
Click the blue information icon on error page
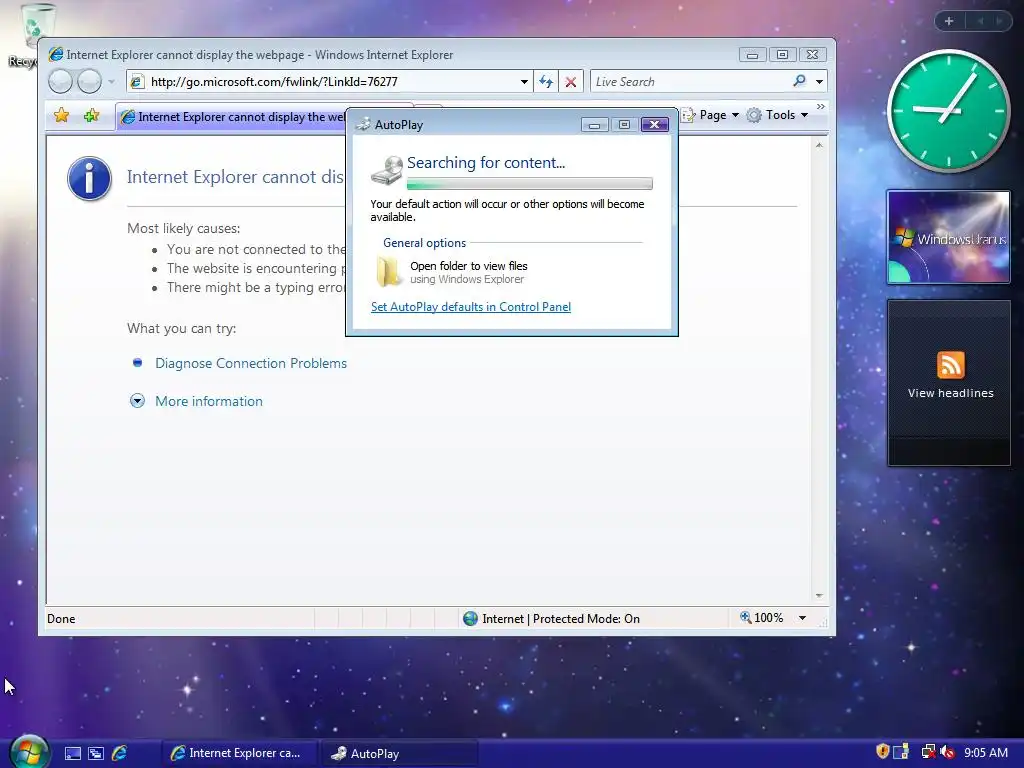(x=89, y=178)
